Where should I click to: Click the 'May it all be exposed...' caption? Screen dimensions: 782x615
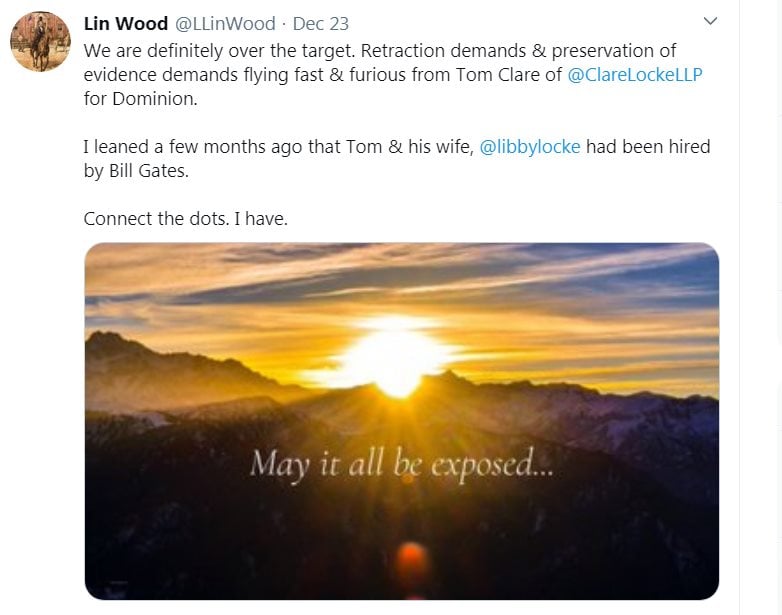point(400,464)
